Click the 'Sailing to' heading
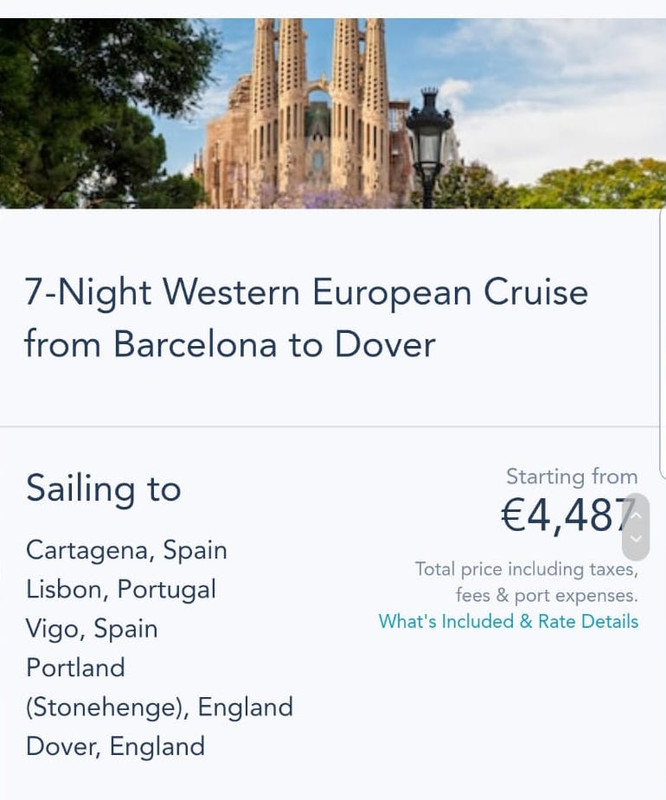 (103, 489)
